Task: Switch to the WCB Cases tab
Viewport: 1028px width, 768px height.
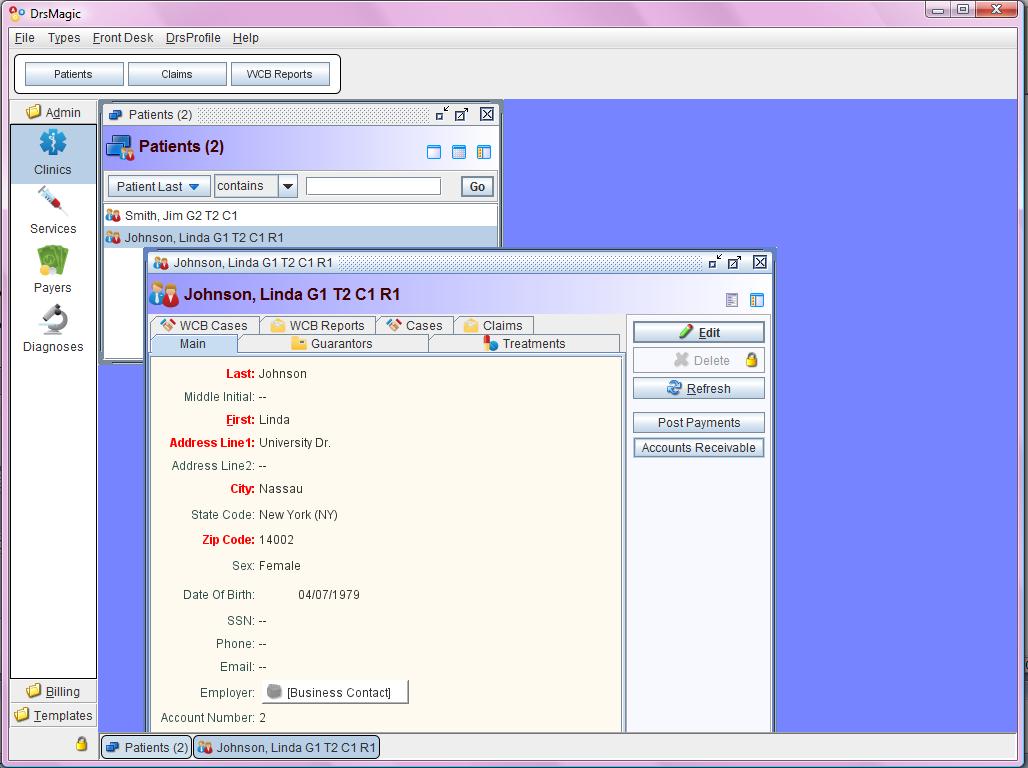Action: pyautogui.click(x=204, y=325)
